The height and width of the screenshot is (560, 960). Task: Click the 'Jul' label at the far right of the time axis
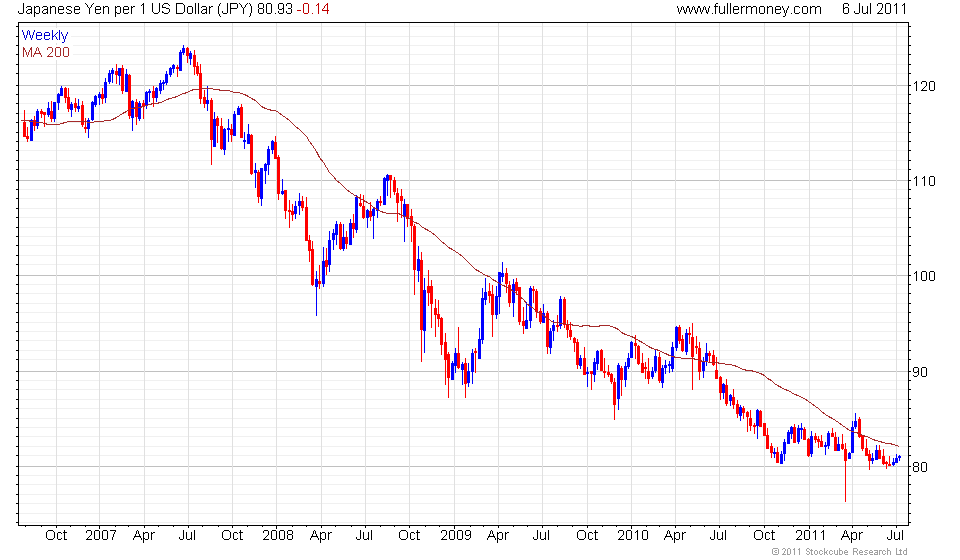click(x=896, y=536)
